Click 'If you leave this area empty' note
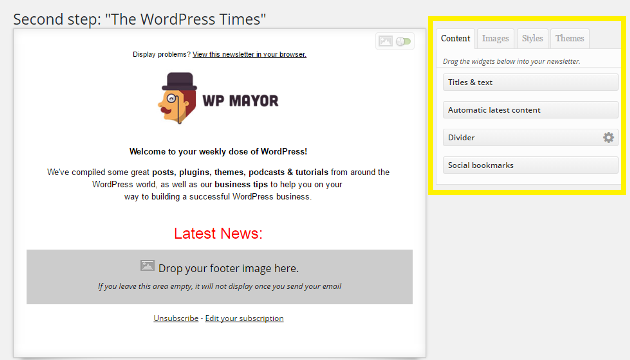The height and width of the screenshot is (360, 630). pos(219,286)
